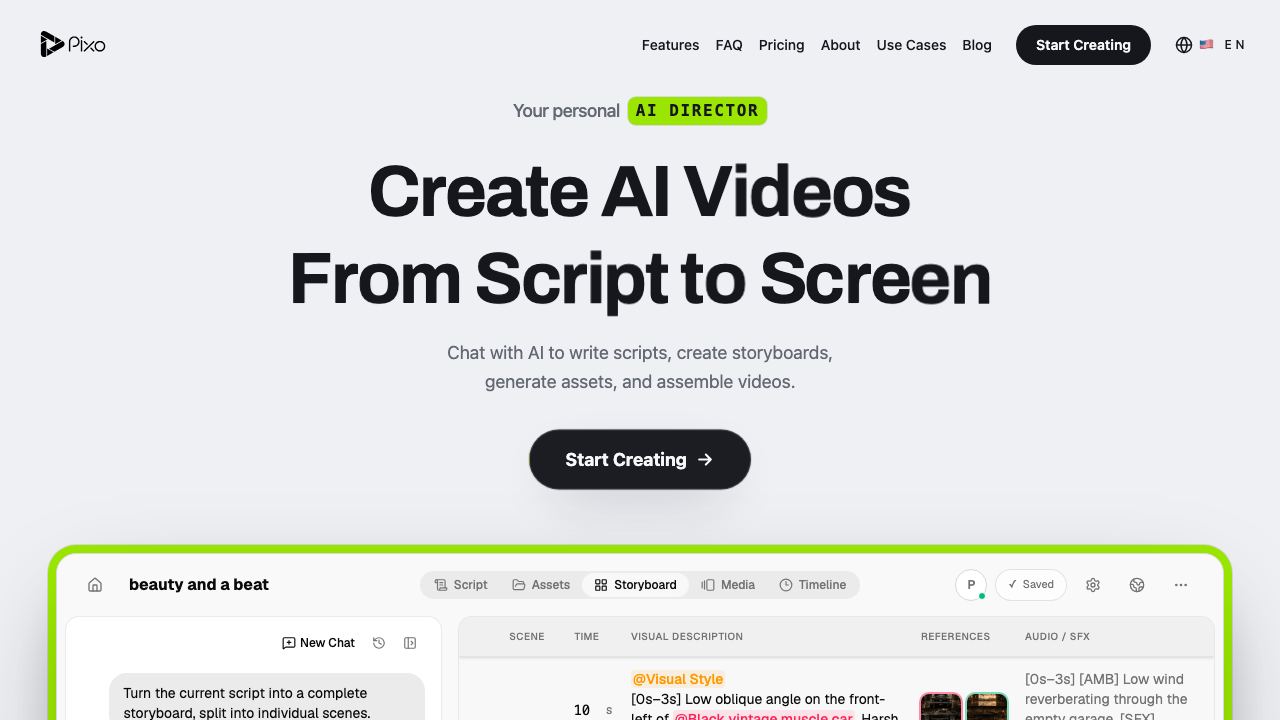1280x720 pixels.
Task: Click the aperture icon beside settings
Action: (1137, 585)
